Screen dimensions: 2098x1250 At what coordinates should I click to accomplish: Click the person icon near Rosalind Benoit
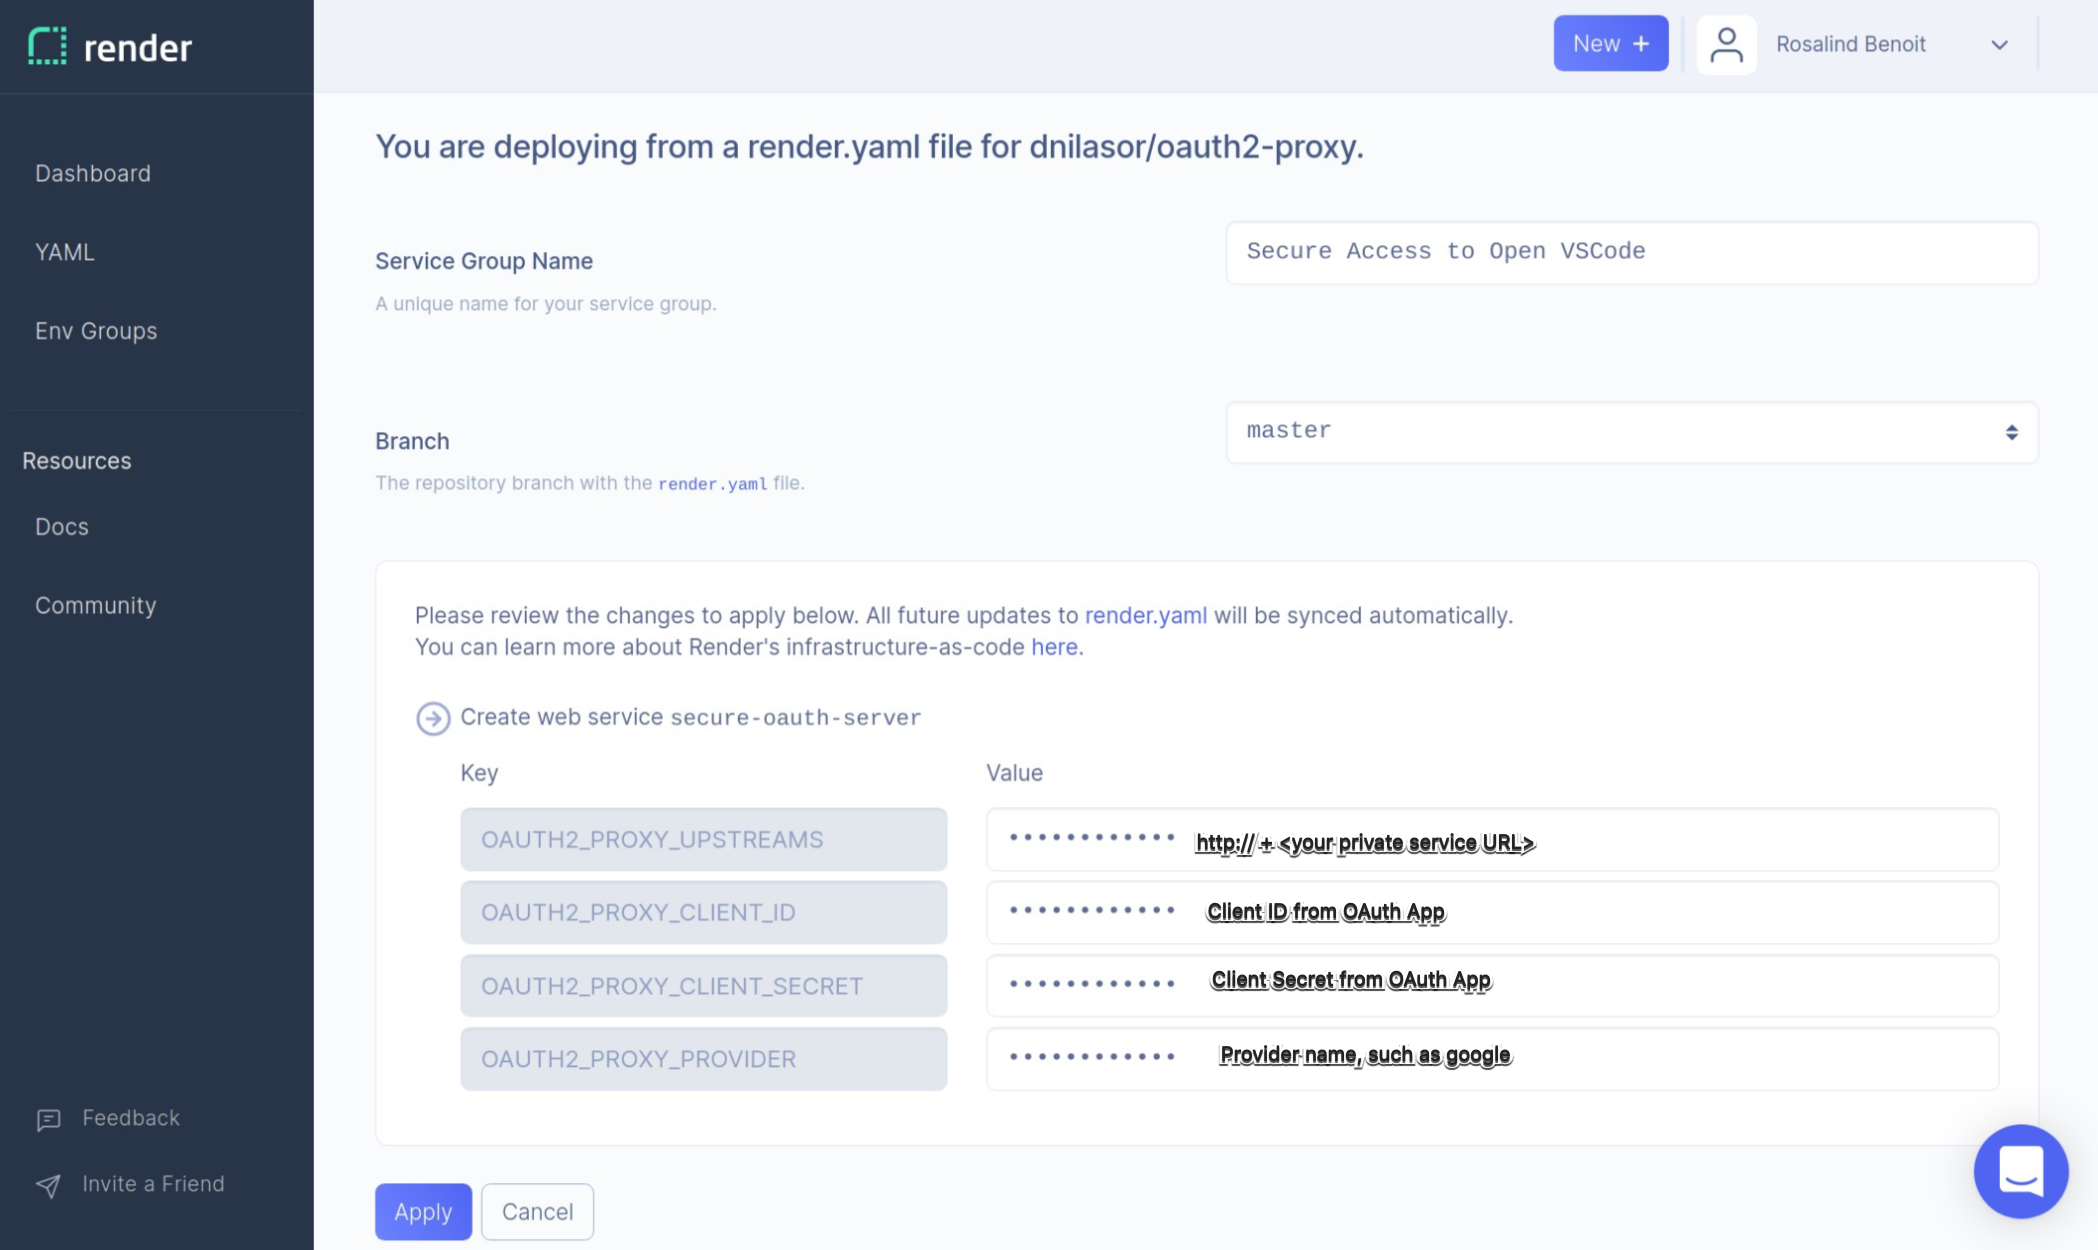point(1726,43)
